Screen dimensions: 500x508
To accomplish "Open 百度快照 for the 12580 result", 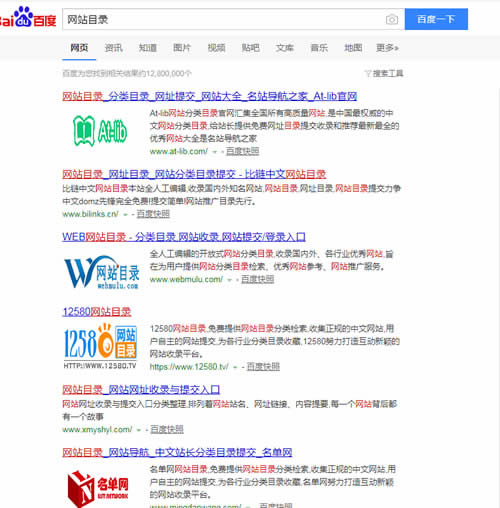I will [x=263, y=367].
